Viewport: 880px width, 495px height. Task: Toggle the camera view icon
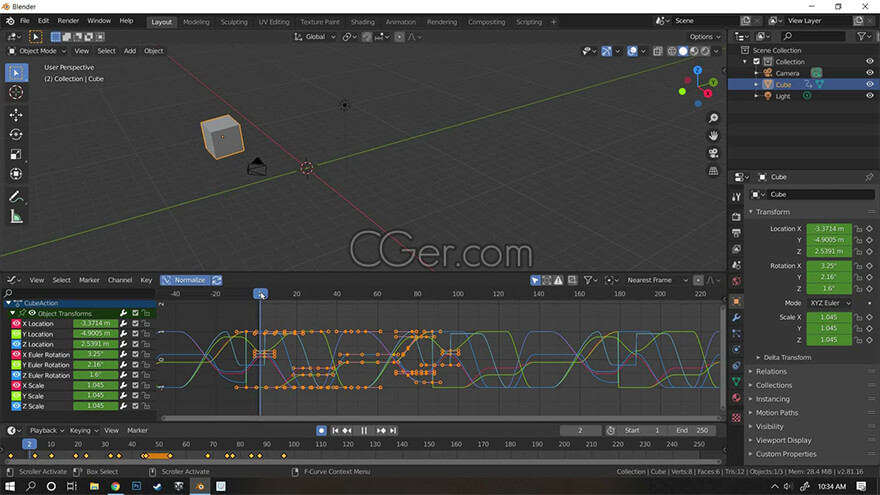(x=713, y=153)
